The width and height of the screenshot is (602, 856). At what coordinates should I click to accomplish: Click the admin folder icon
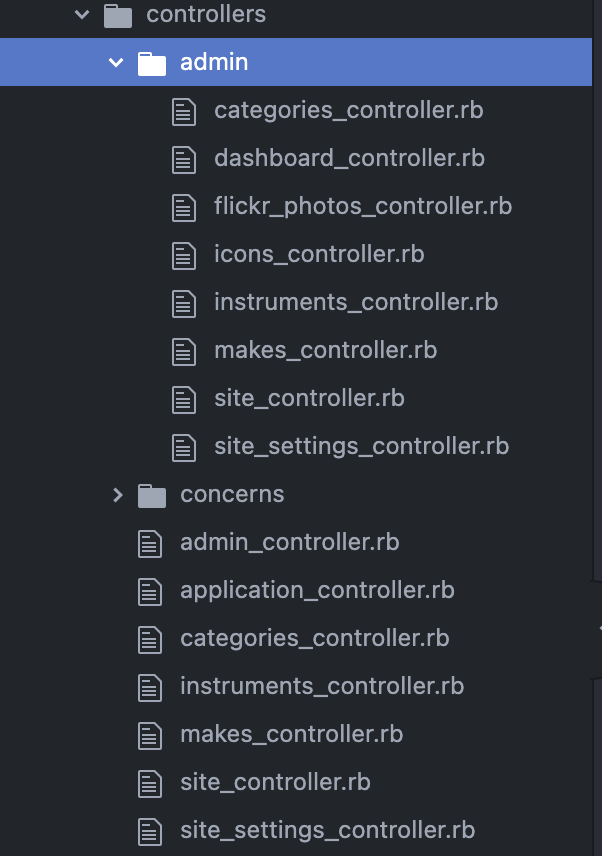click(152, 63)
